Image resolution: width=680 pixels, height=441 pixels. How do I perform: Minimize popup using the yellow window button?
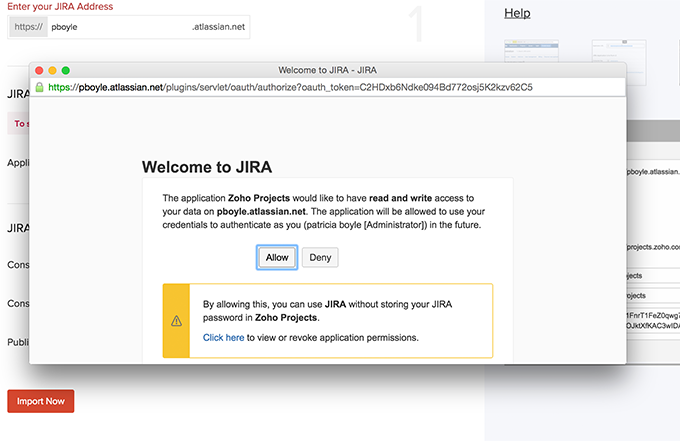click(x=53, y=71)
